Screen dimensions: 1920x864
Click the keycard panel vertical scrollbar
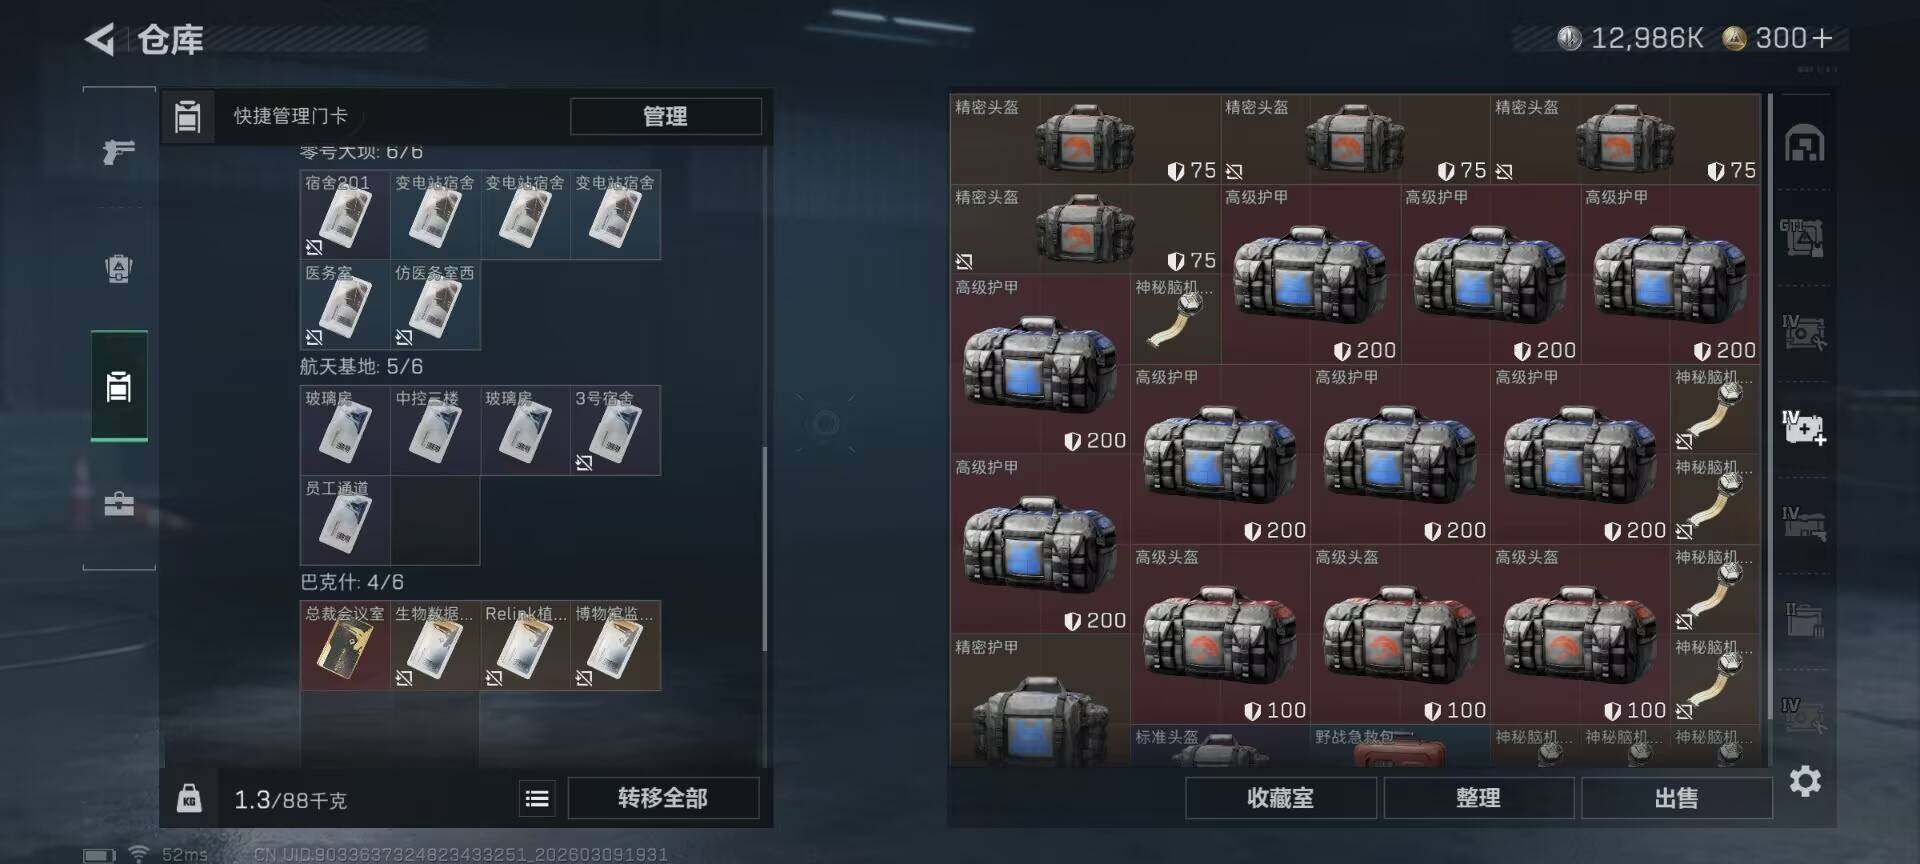click(x=765, y=548)
